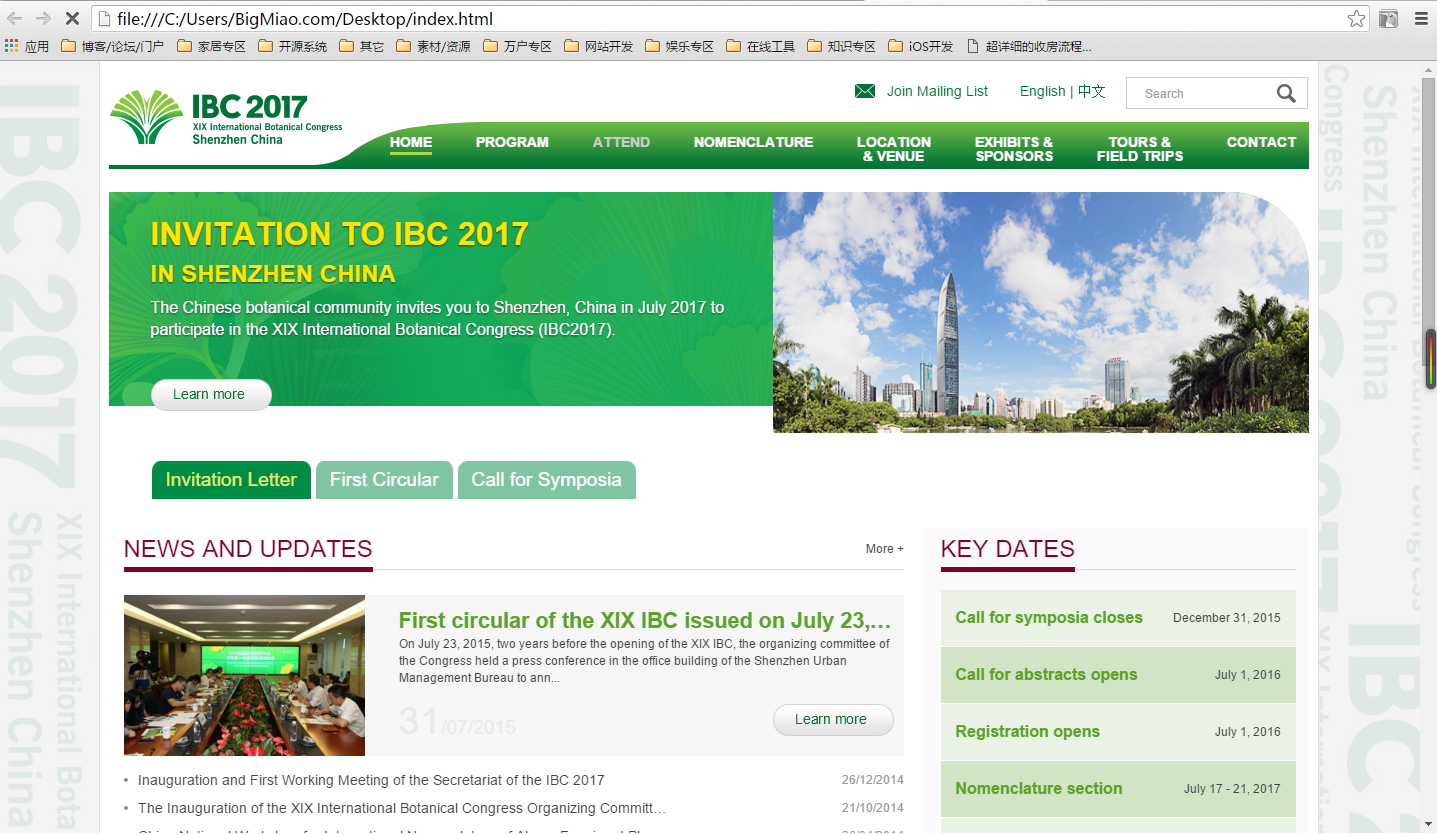Viewport: 1437px width, 835px height.
Task: Select the Call for Symposia tab
Action: [x=546, y=480]
